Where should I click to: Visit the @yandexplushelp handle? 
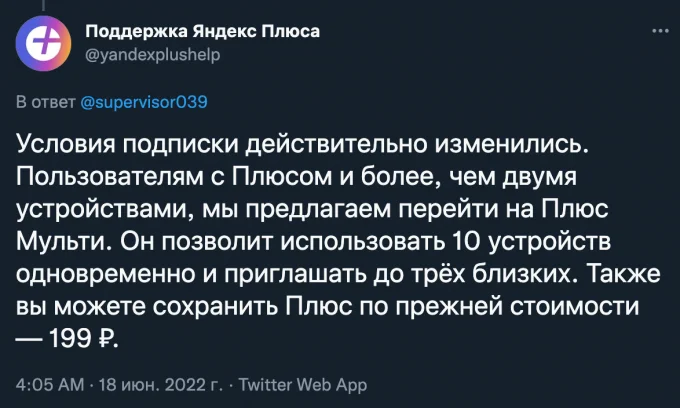click(x=153, y=55)
